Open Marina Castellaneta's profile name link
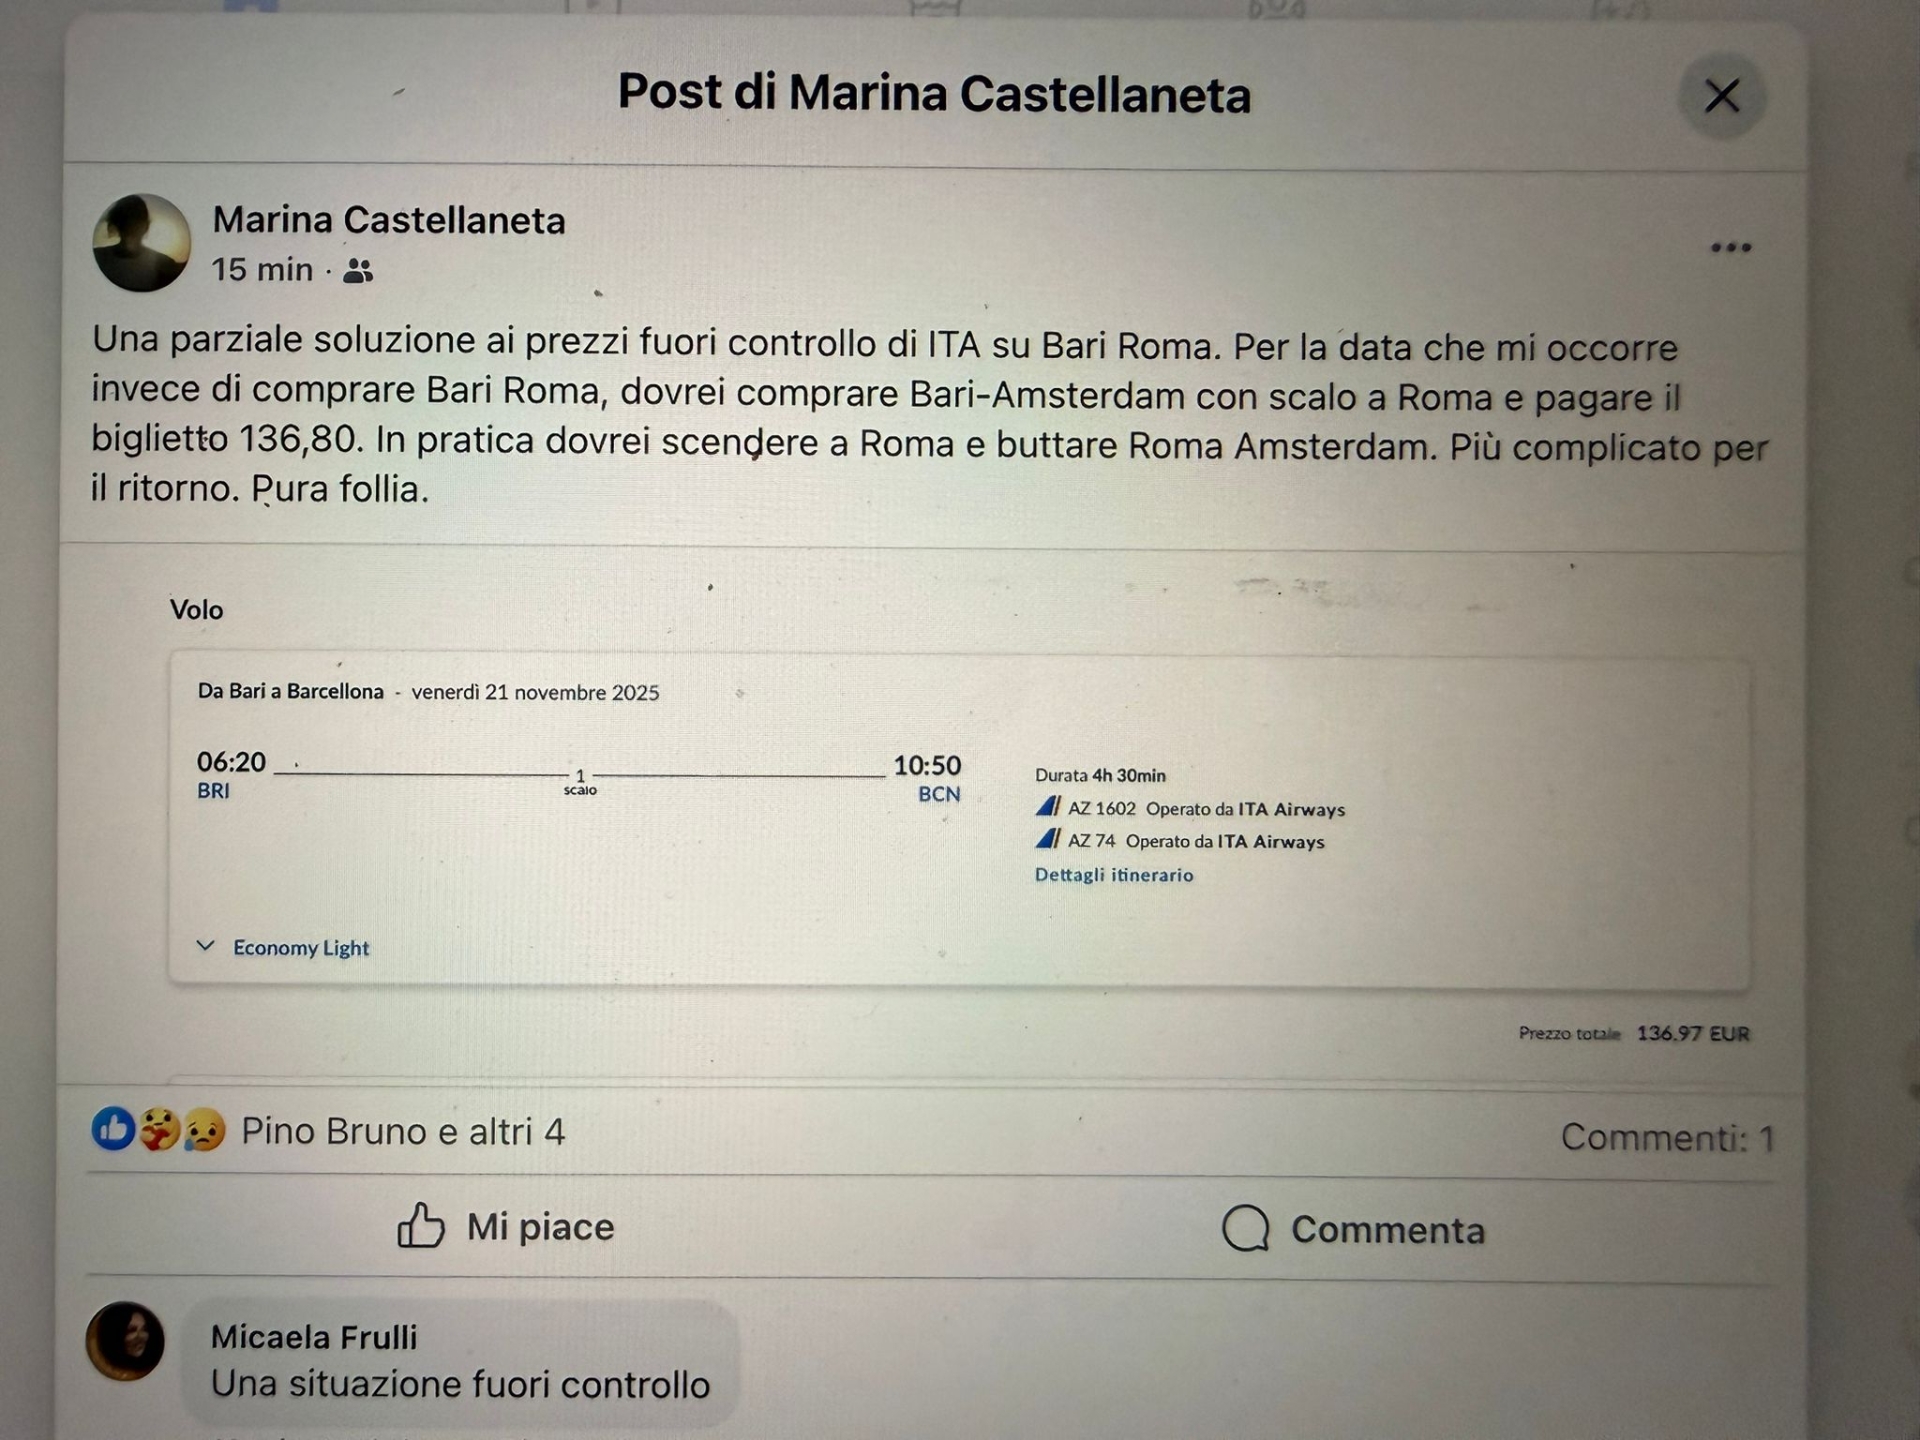 pos(388,220)
